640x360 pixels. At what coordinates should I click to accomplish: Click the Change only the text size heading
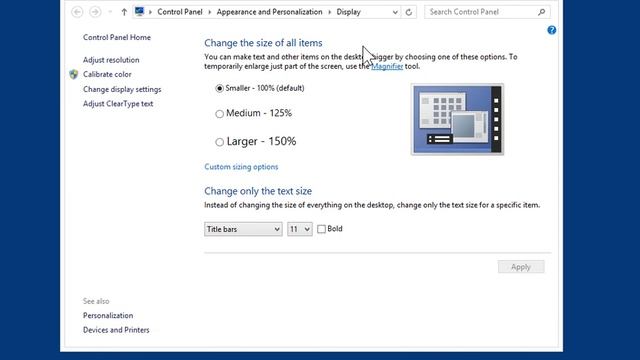258,191
